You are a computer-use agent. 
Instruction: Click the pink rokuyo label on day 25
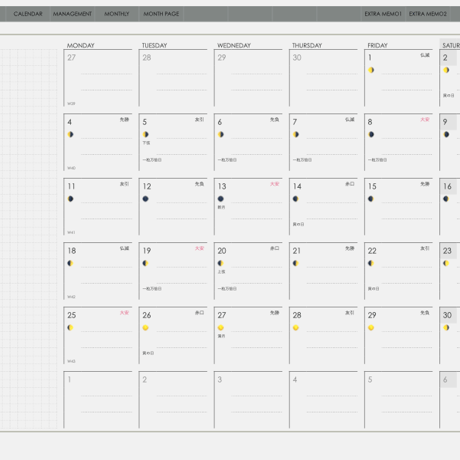[124, 313]
